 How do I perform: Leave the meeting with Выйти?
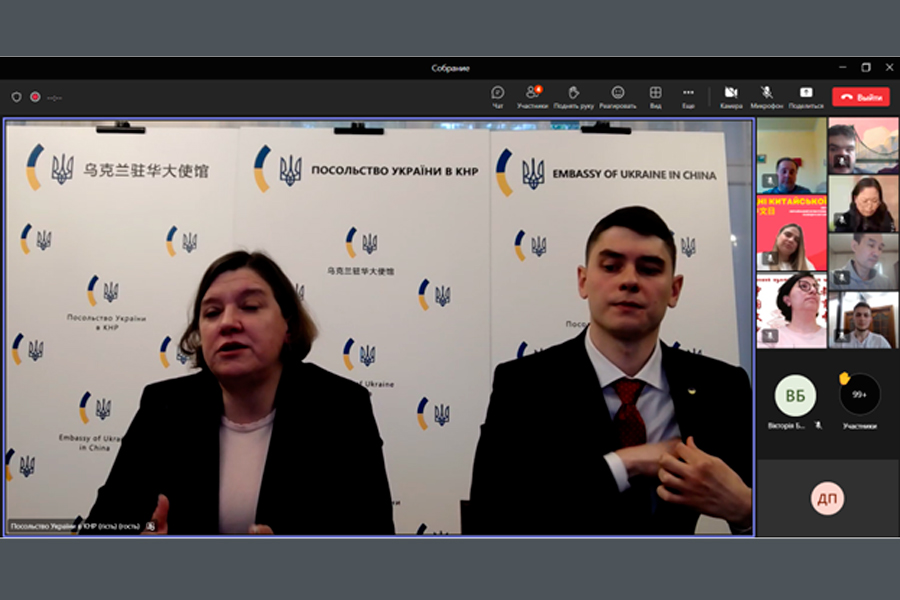click(x=861, y=97)
